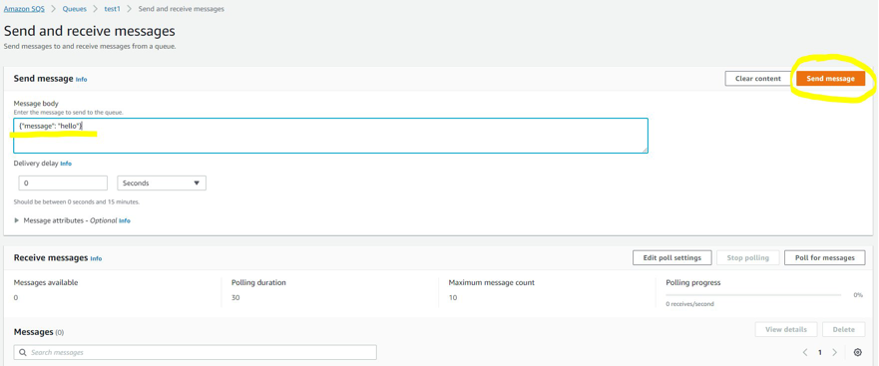Screen dimensions: 879x366
Task: Focus the Delivery delay value field
Action: pos(63,183)
